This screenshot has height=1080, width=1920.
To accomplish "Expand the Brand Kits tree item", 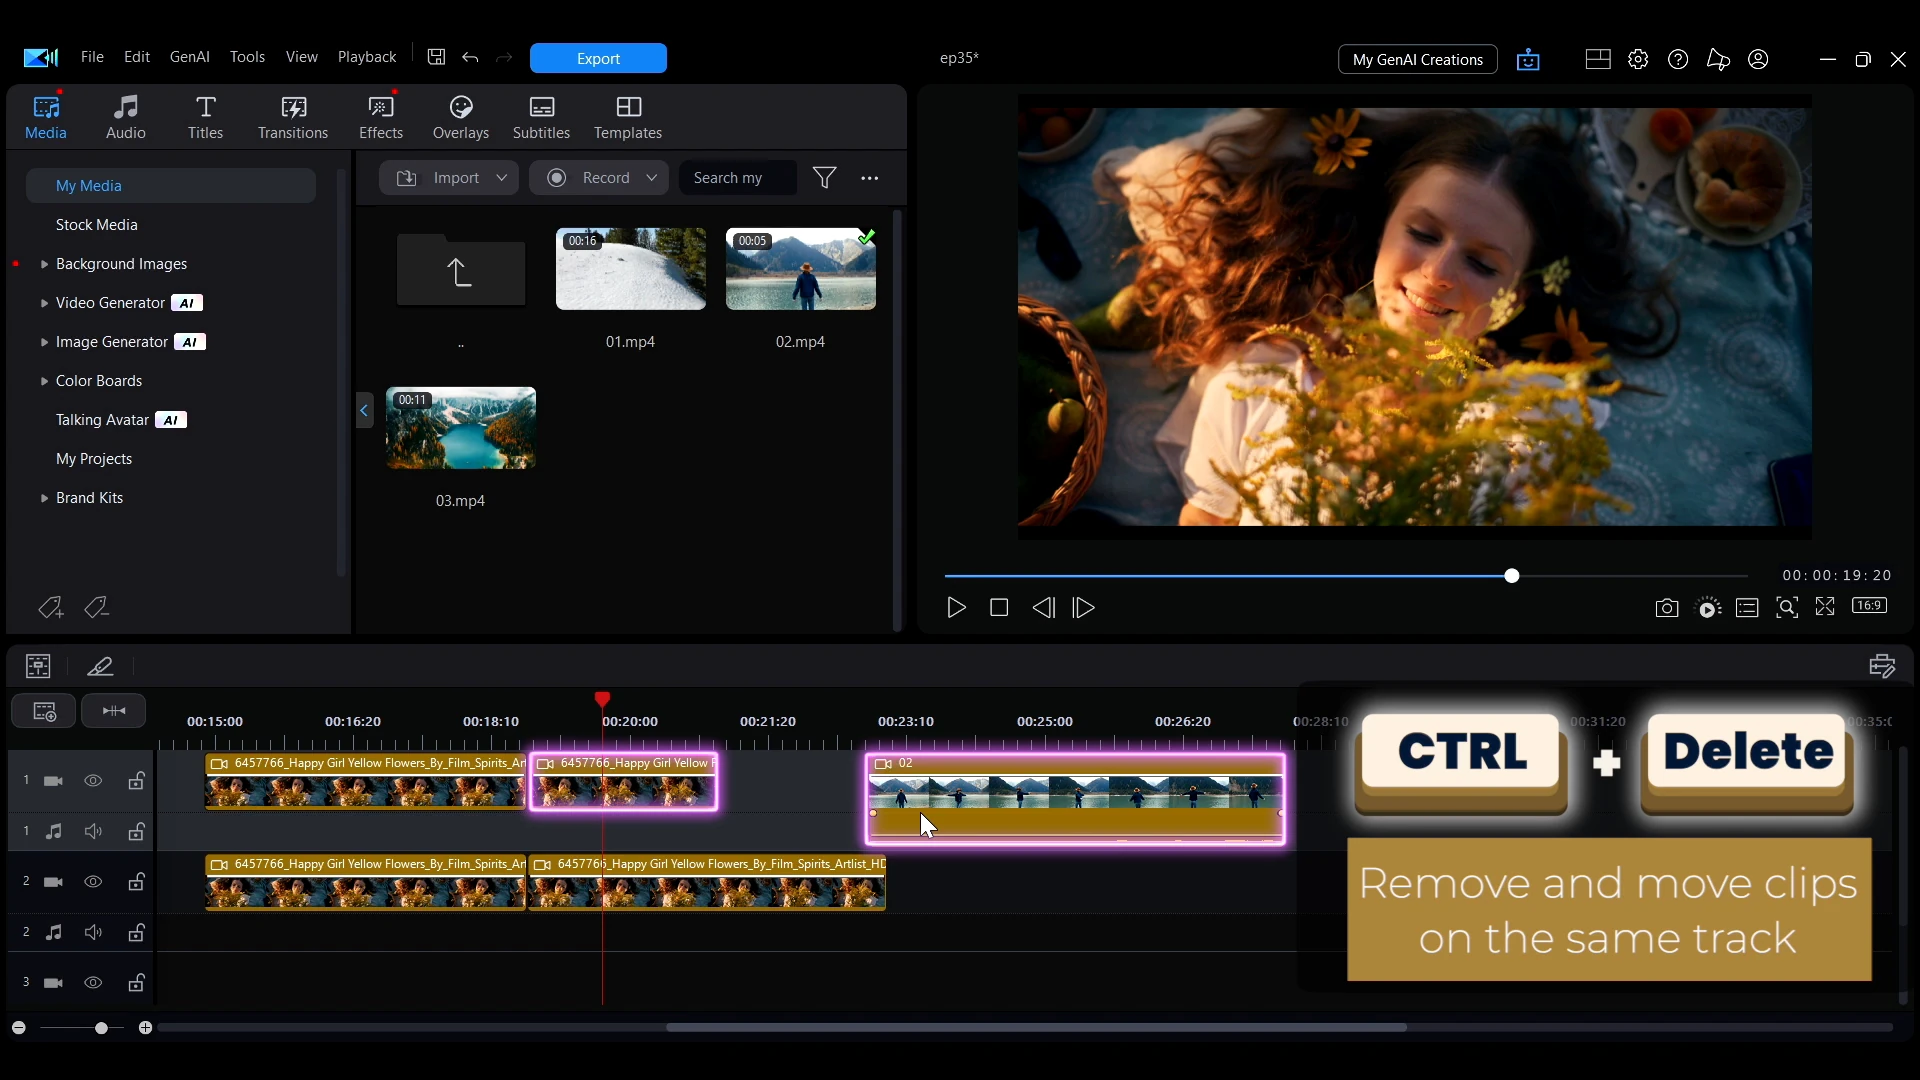I will click(44, 498).
